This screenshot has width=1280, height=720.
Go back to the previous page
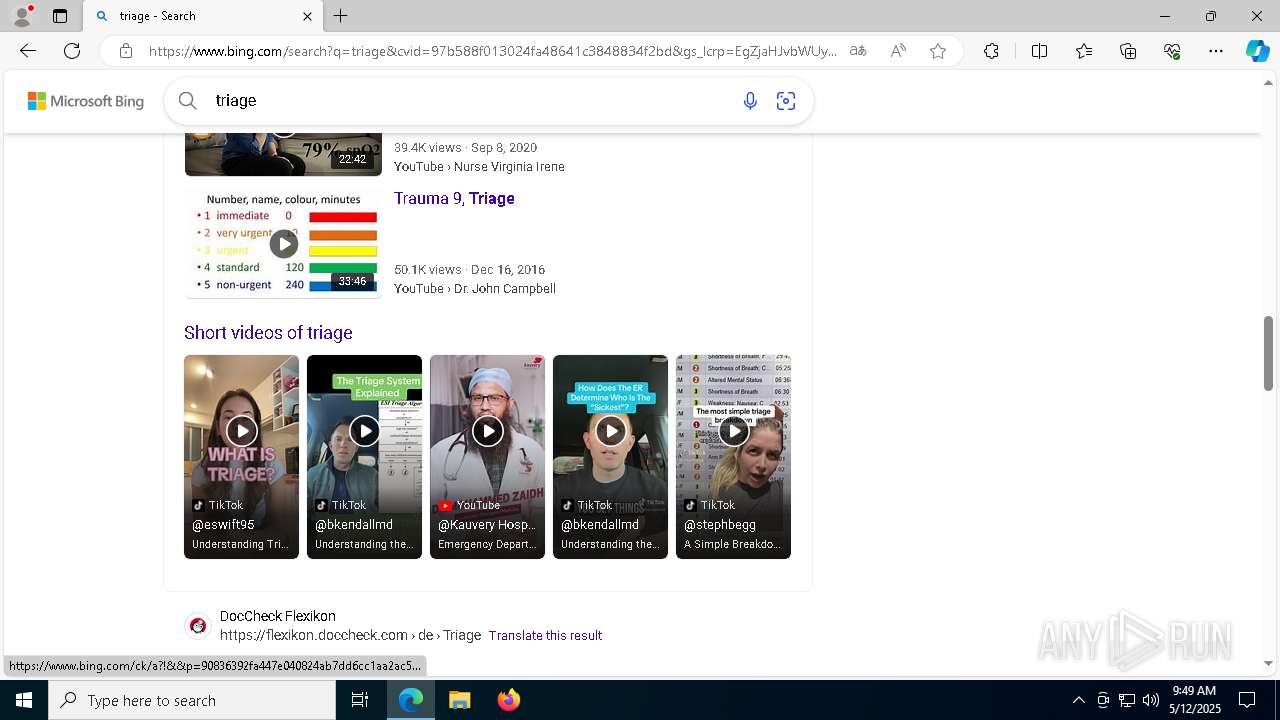coord(28,51)
